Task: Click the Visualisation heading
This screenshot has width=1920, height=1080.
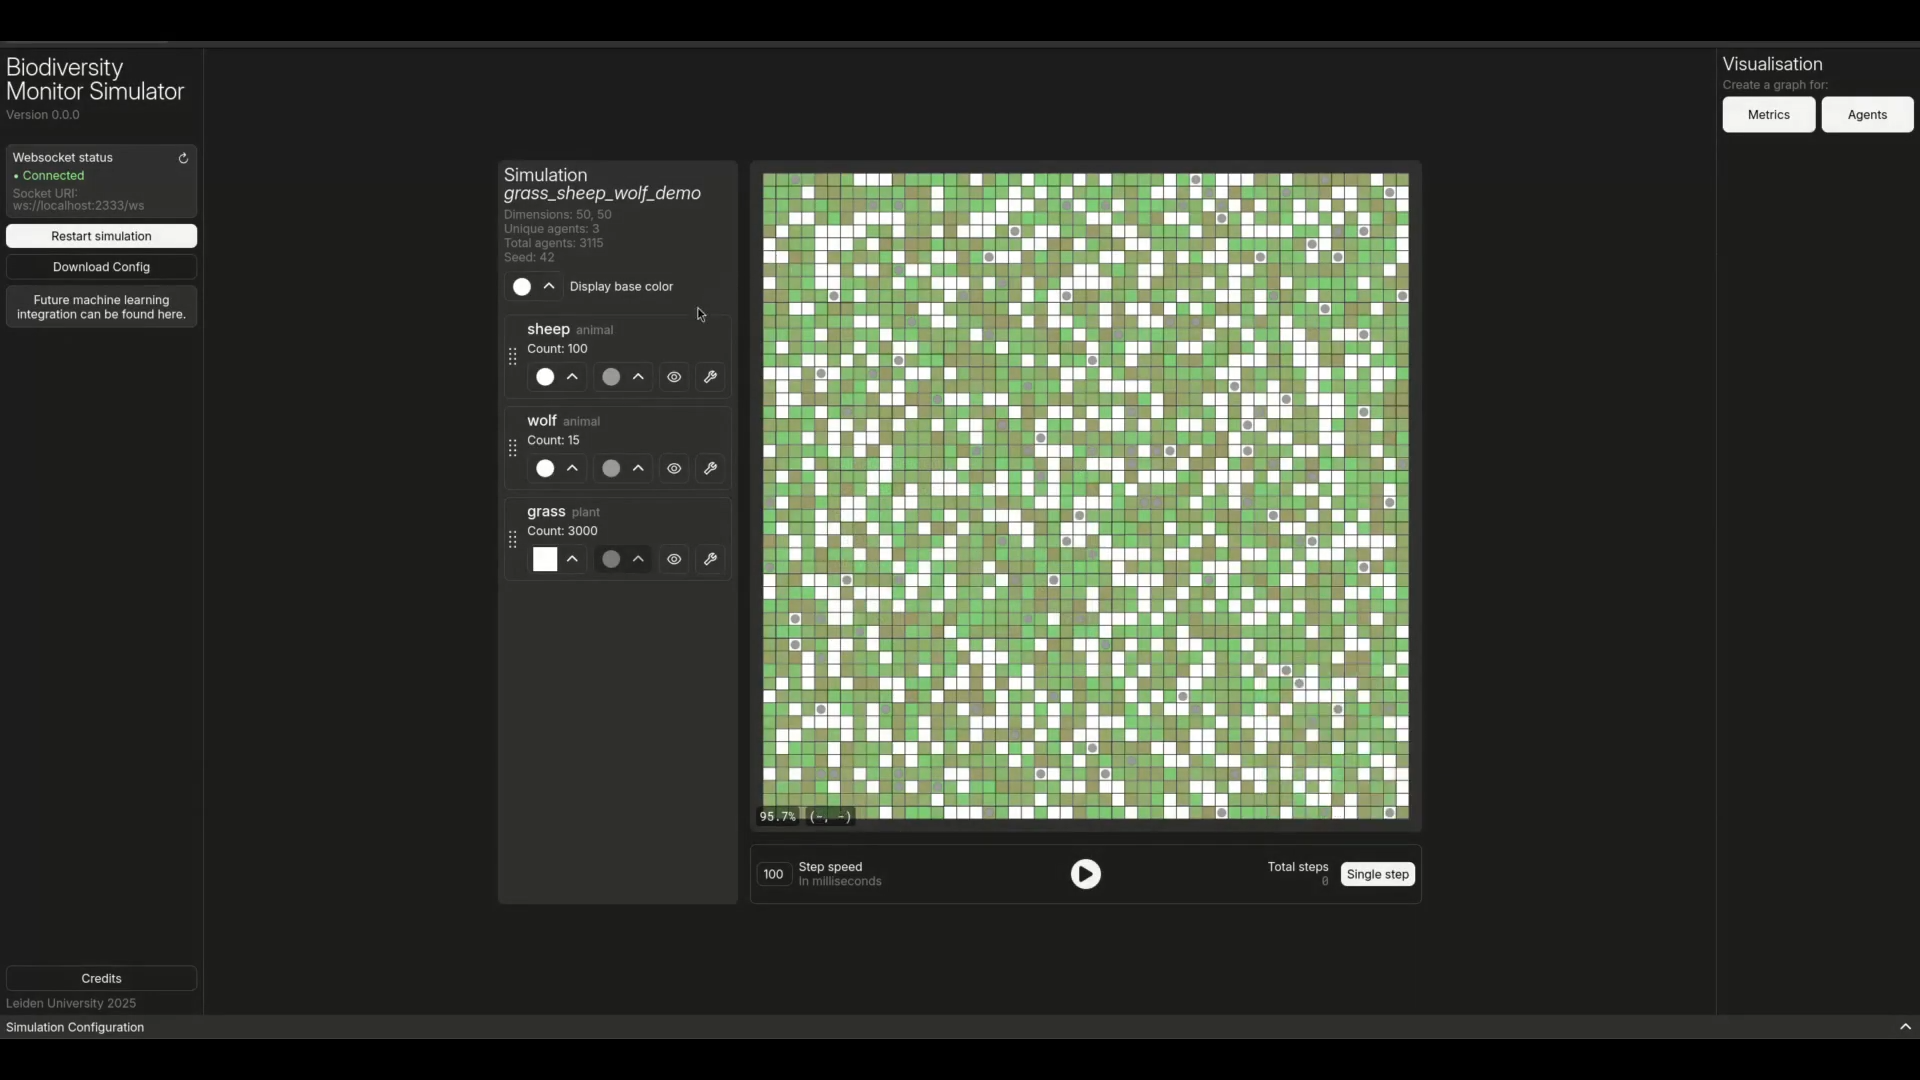Action: 1772,64
